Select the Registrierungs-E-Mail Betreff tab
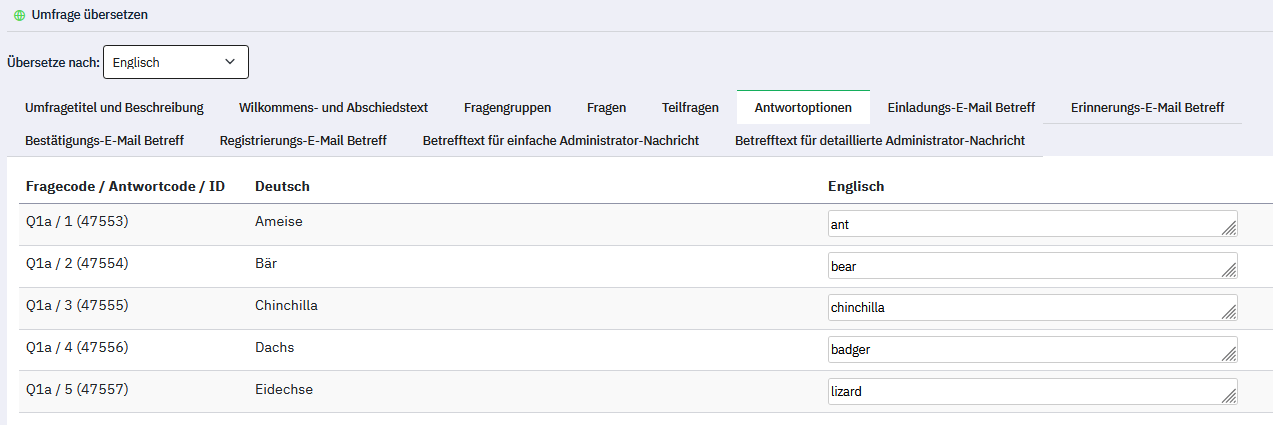Image resolution: width=1273 pixels, height=425 pixels. coord(303,140)
